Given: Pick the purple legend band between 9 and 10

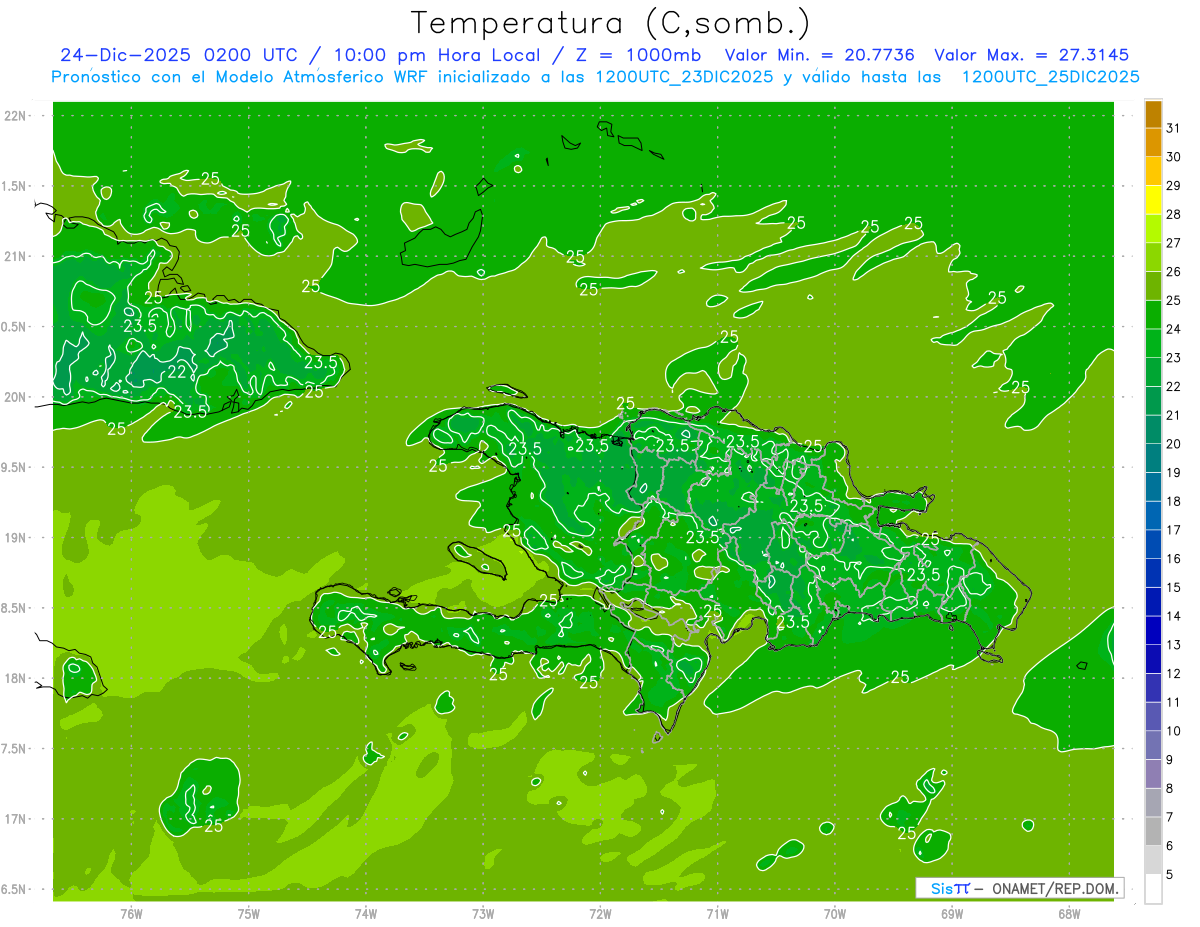Looking at the screenshot, I should coord(1153,746).
